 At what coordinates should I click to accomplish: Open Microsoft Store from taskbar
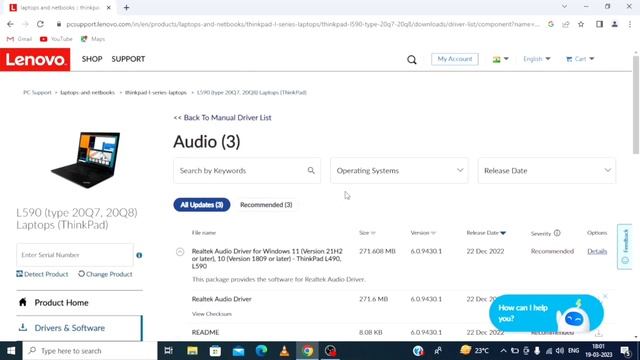click(215, 351)
